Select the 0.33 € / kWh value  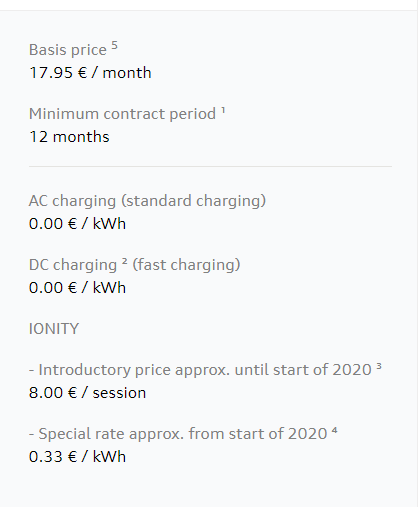click(x=77, y=457)
